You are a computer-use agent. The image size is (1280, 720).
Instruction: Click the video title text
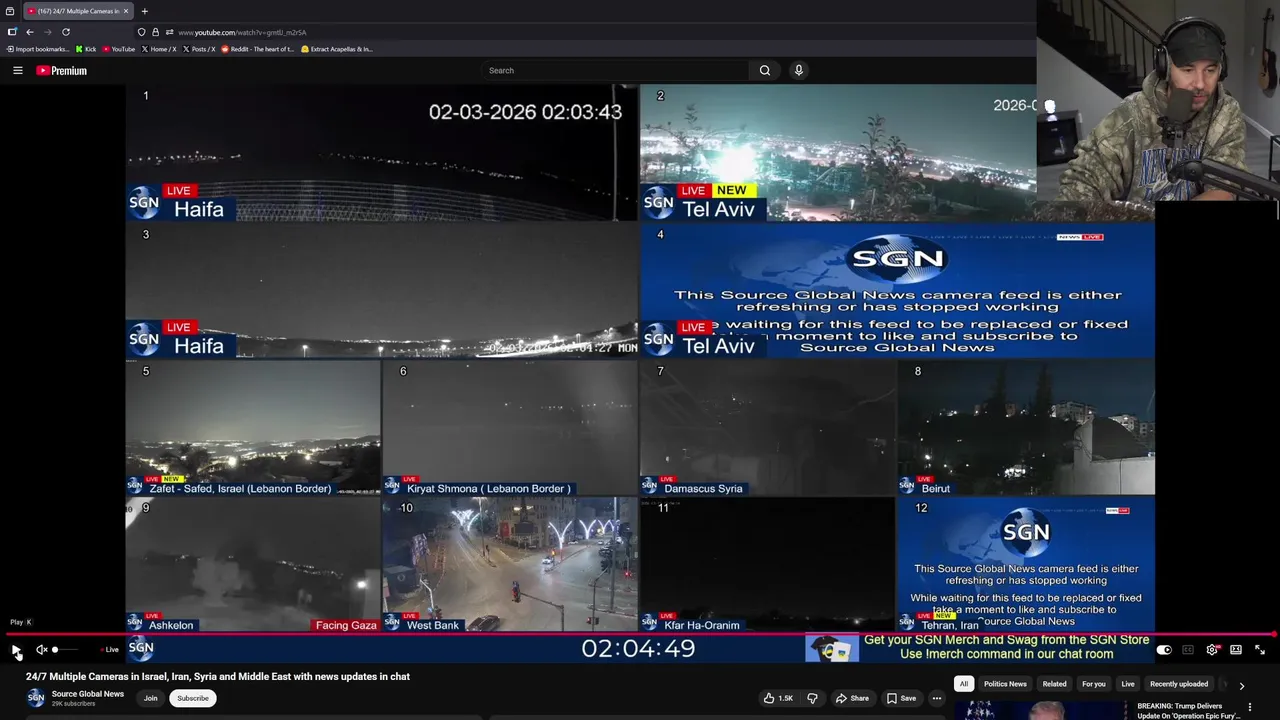point(218,677)
